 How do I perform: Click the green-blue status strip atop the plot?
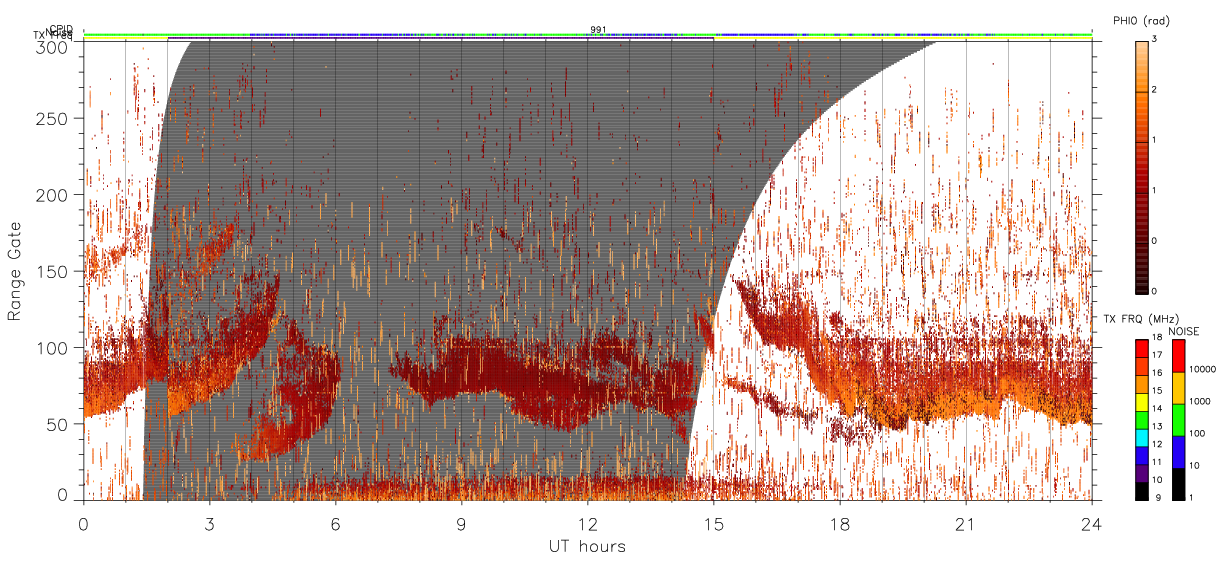coord(588,35)
